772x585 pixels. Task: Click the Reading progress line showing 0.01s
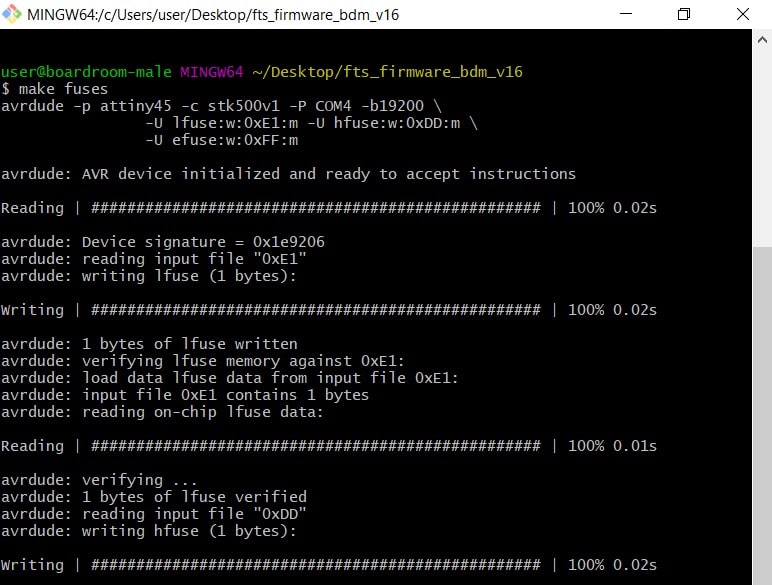pos(329,446)
